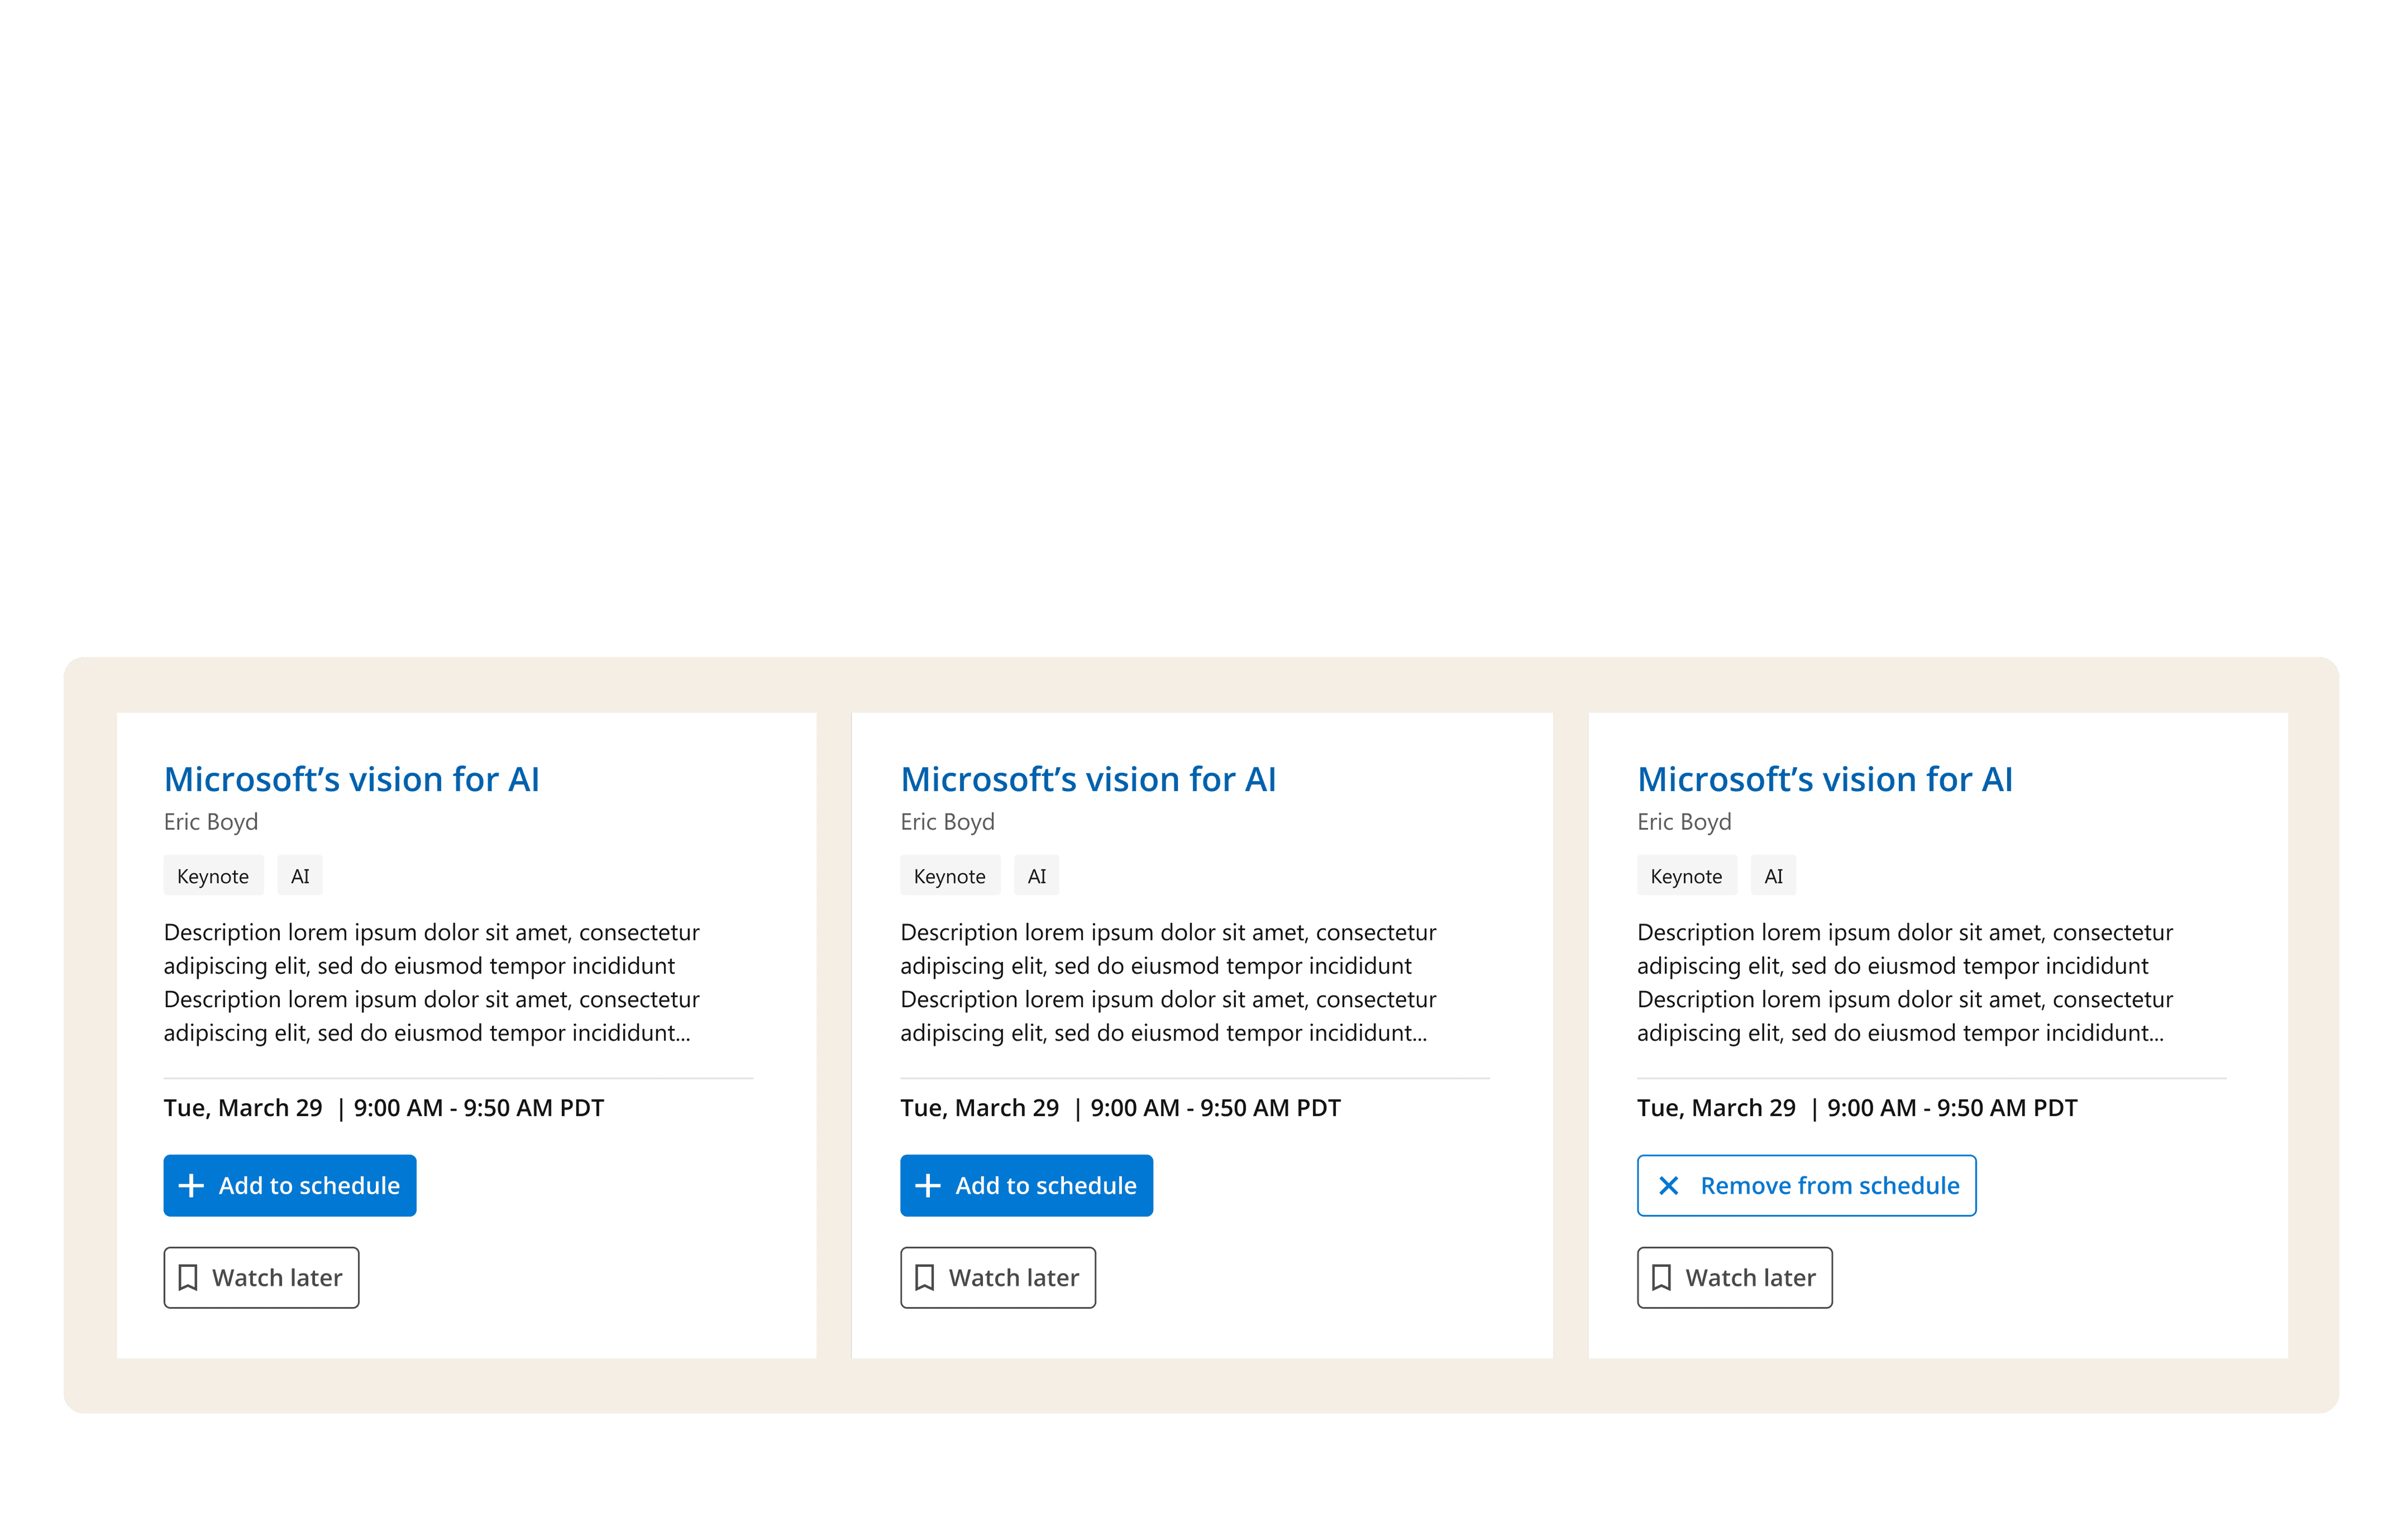Click Remove from schedule button text
Image resolution: width=2403 pixels, height=1540 pixels.
coord(1829,1186)
